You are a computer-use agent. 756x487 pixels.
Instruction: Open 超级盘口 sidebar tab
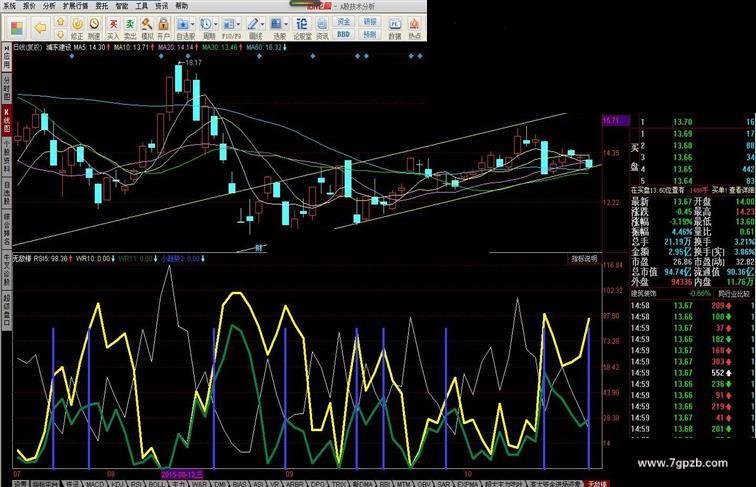click(7, 311)
